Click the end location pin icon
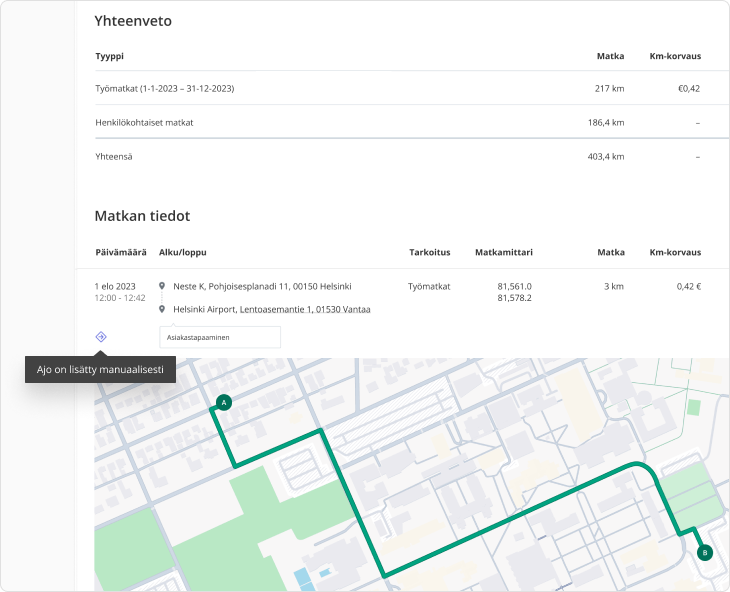 click(x=162, y=310)
